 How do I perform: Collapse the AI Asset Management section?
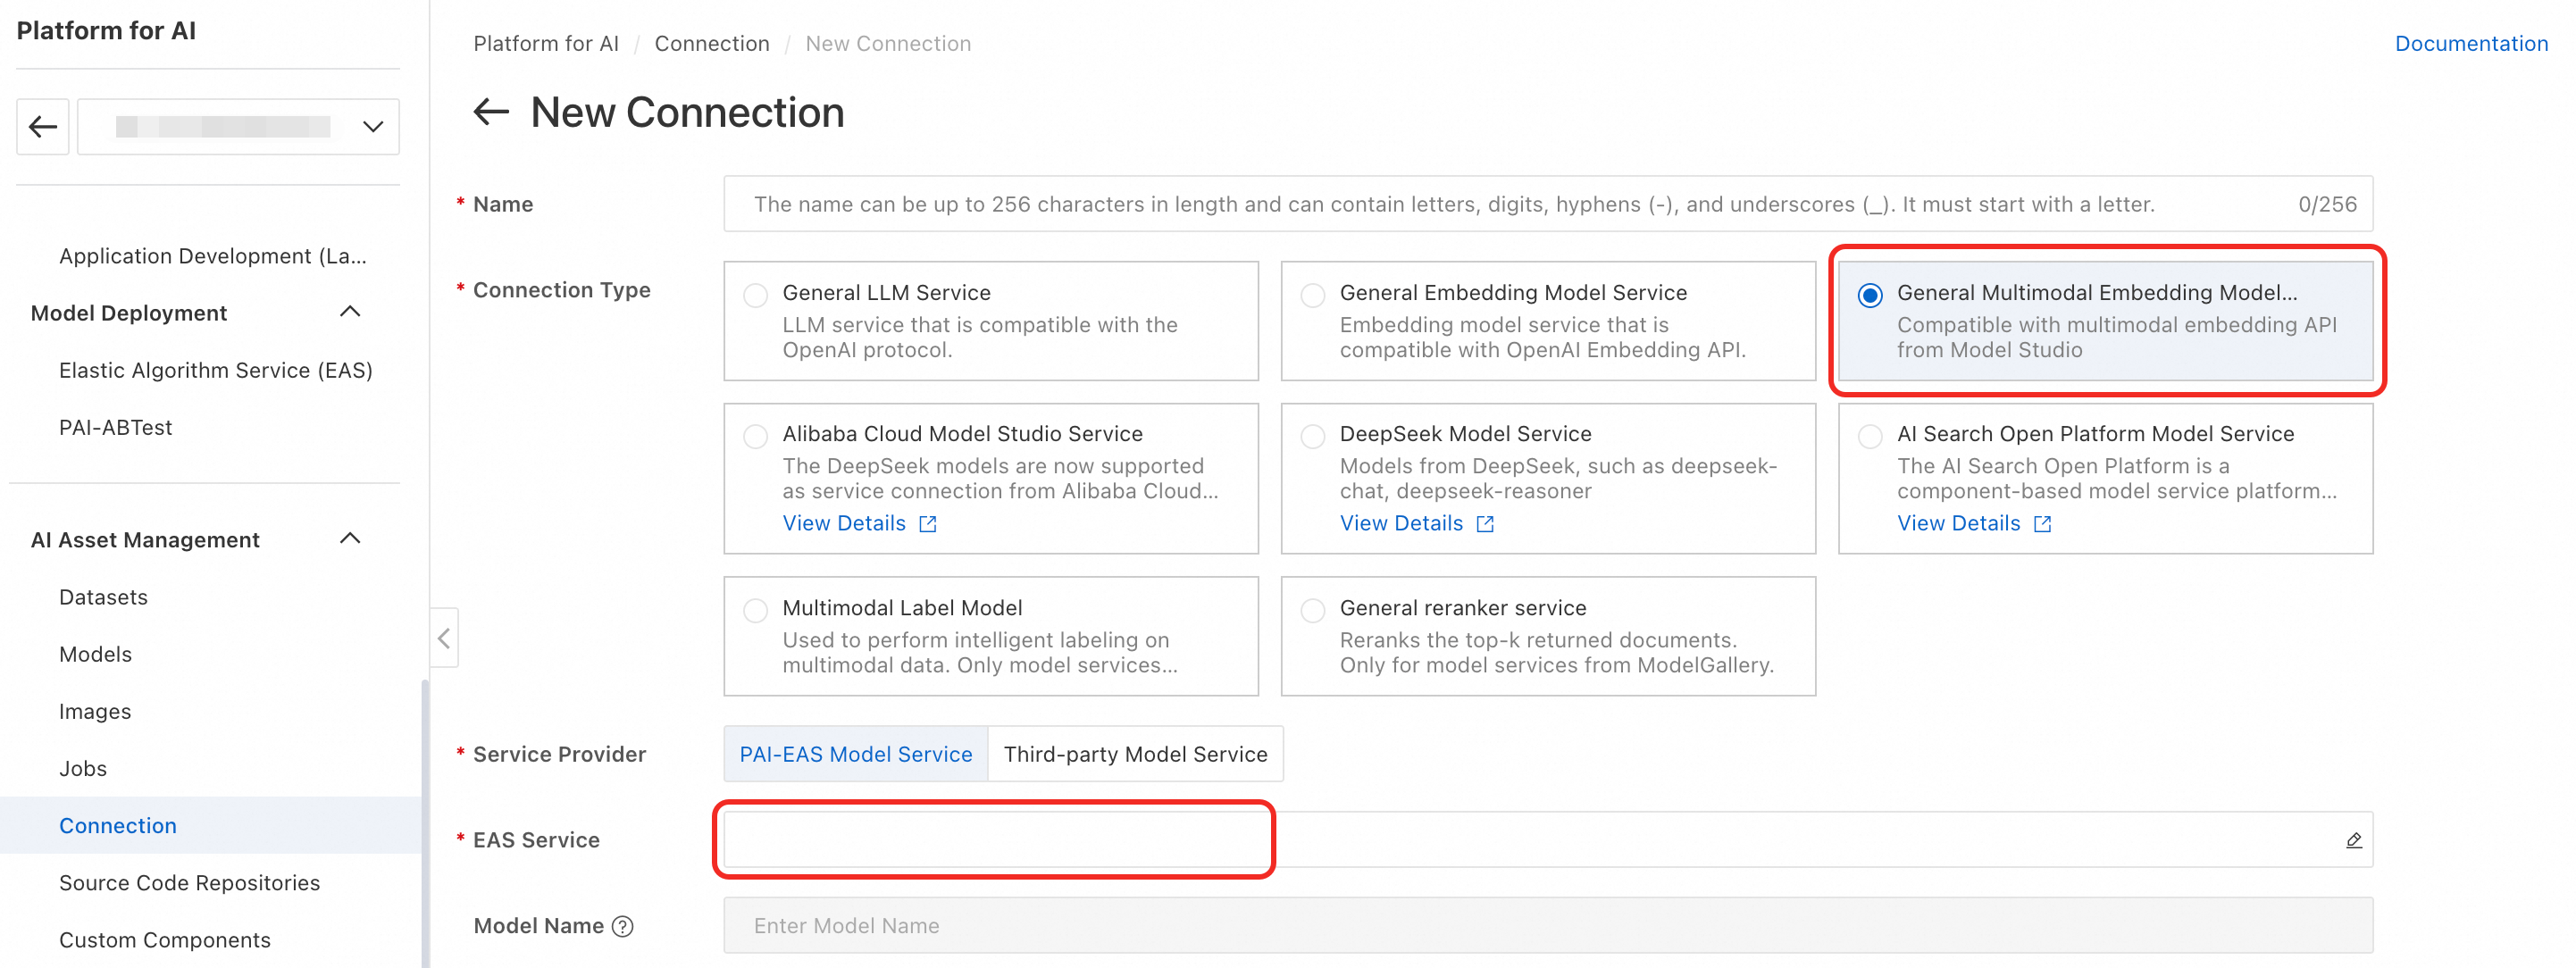[x=350, y=539]
